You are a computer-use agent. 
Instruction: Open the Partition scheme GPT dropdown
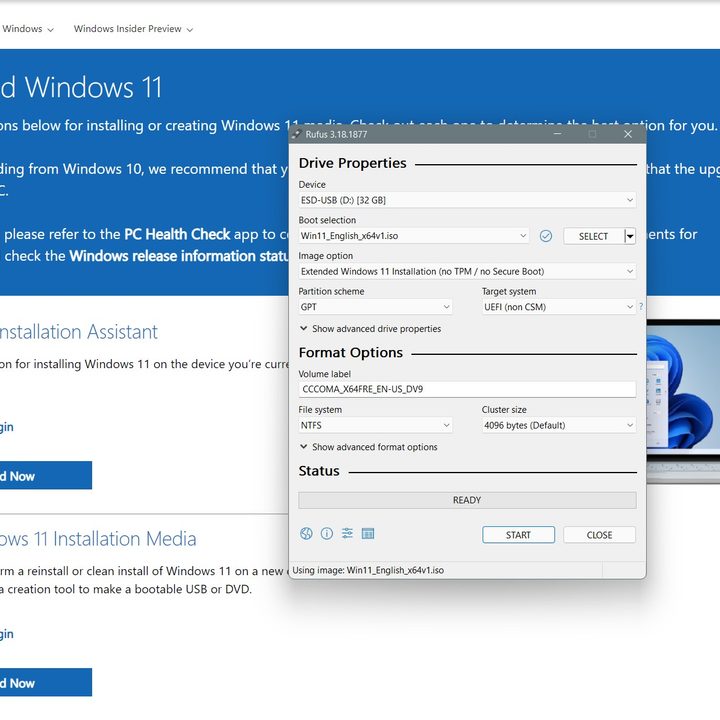click(x=375, y=307)
